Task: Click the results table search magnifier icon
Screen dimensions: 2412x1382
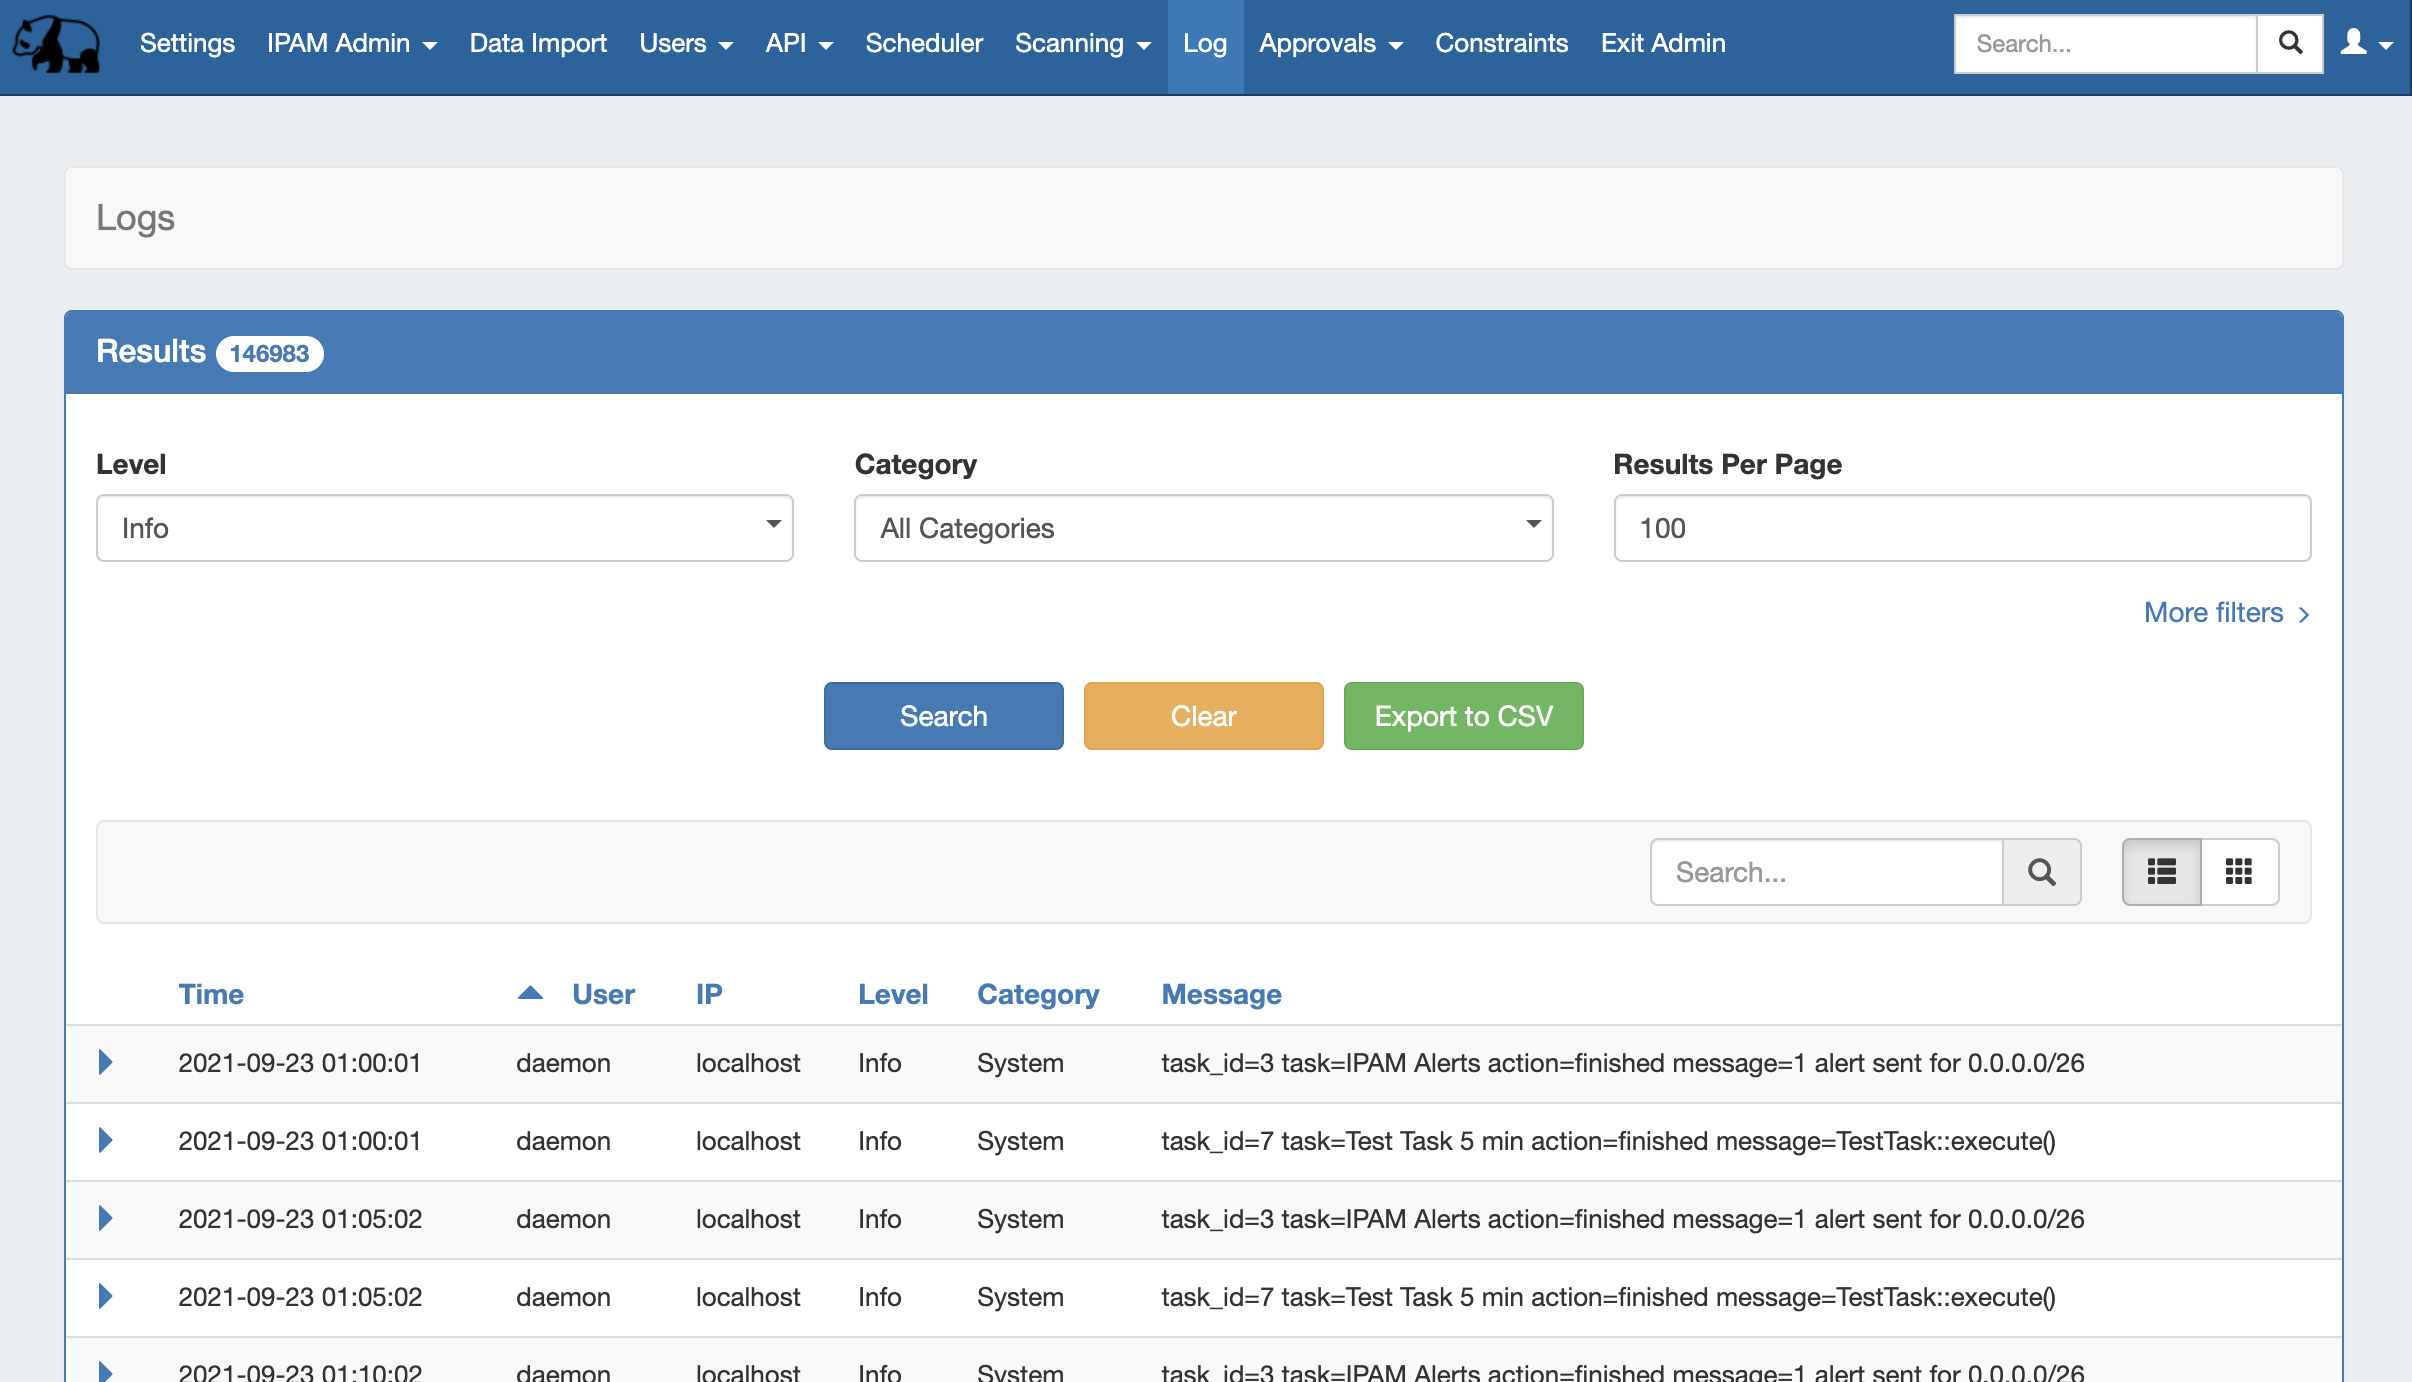Action: pos(2041,872)
